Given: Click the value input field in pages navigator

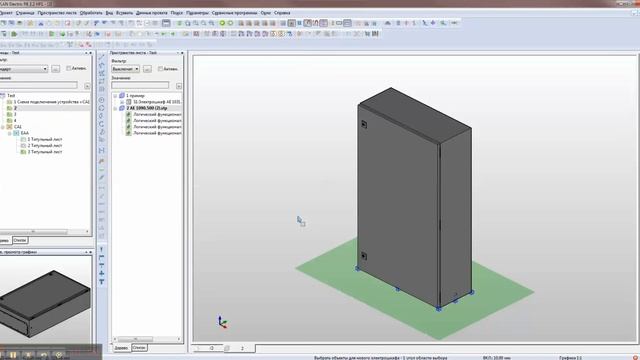Looking at the screenshot, I should [38, 85].
